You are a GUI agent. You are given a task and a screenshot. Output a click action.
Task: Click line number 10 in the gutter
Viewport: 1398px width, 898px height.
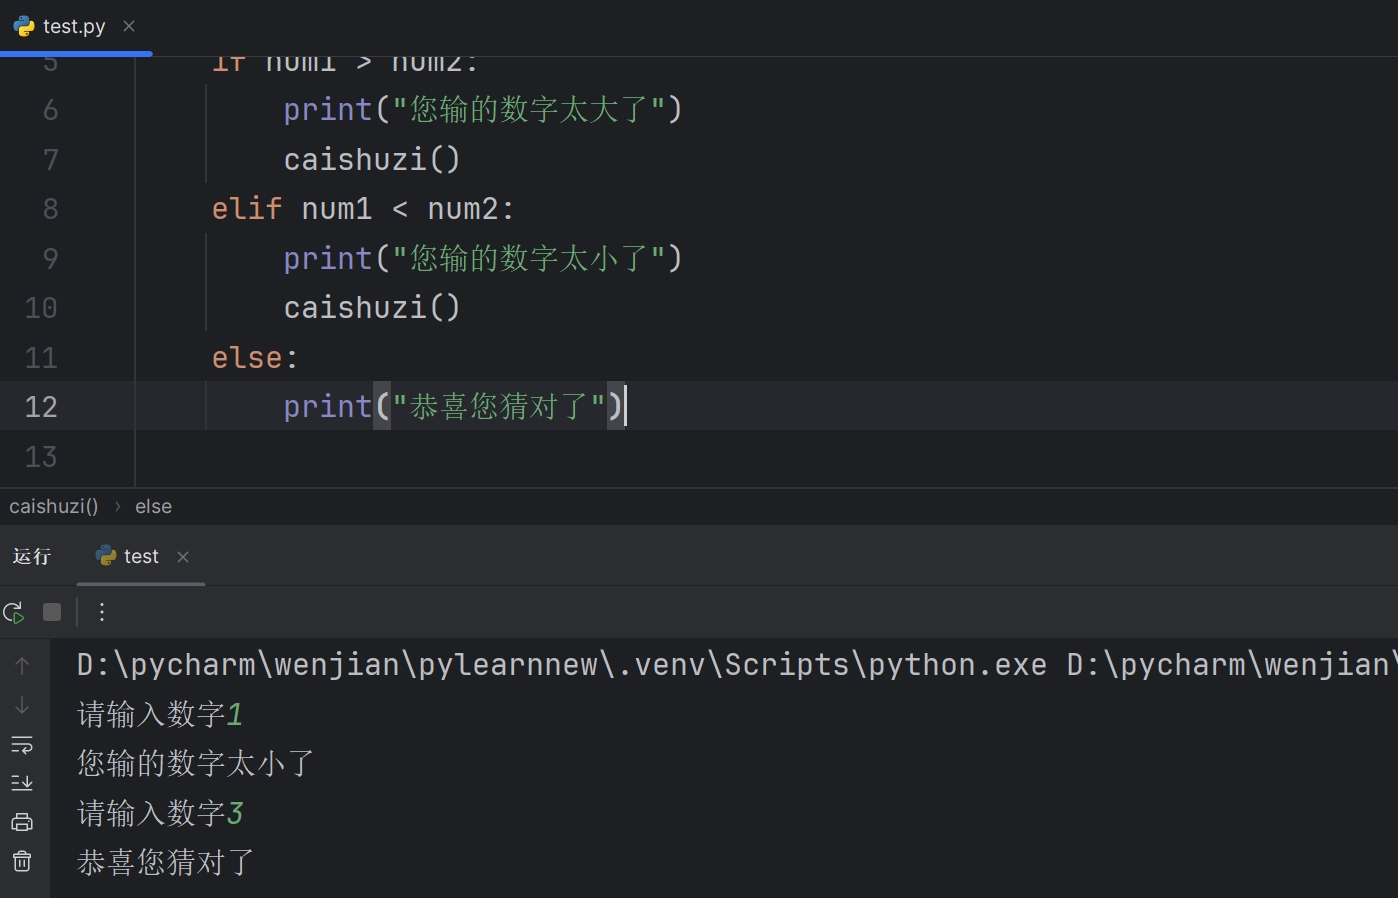[41, 308]
